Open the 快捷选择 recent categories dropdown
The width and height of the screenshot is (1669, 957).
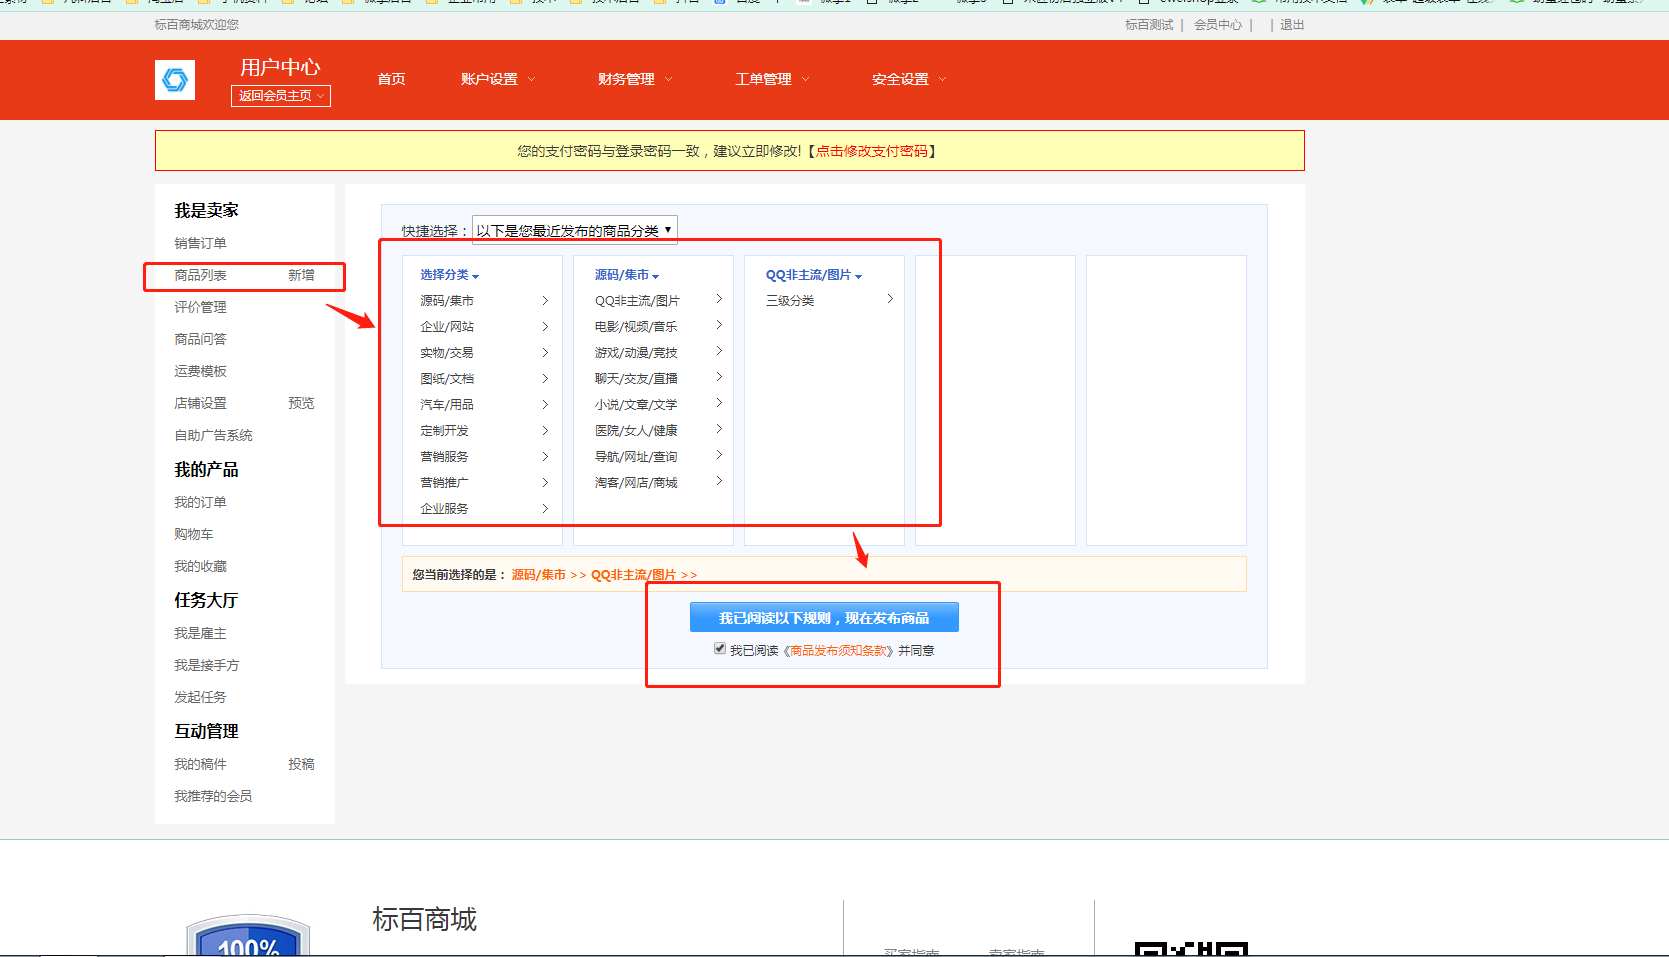coord(574,230)
